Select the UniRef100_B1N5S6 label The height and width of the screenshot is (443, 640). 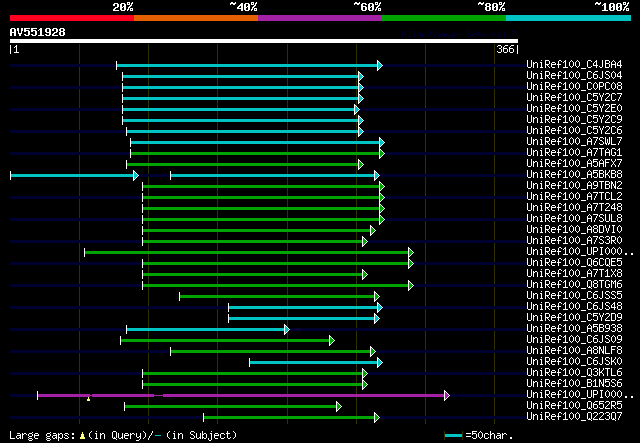point(574,384)
